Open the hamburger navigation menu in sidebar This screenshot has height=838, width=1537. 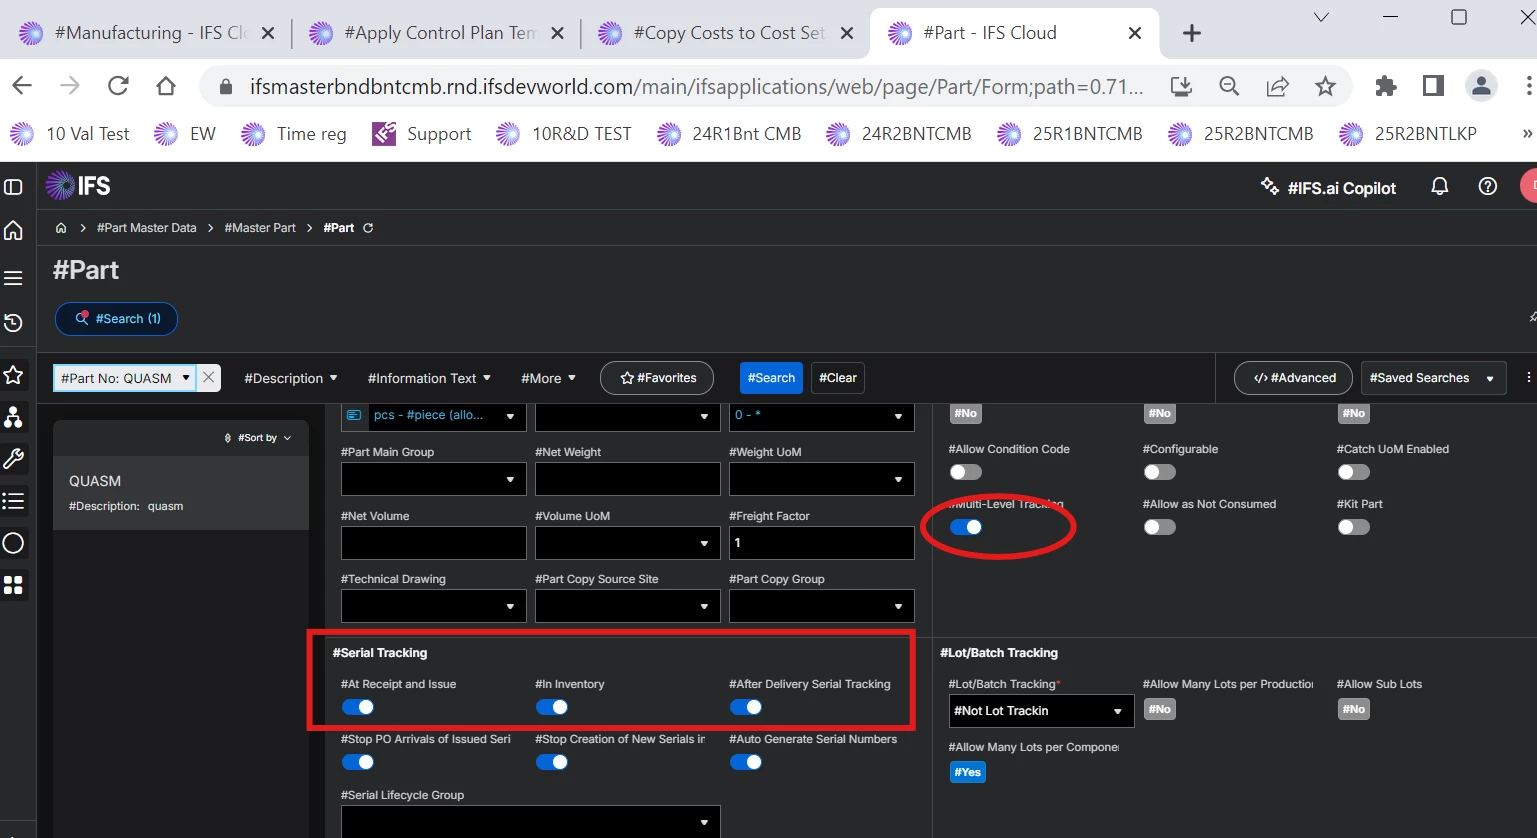point(14,278)
